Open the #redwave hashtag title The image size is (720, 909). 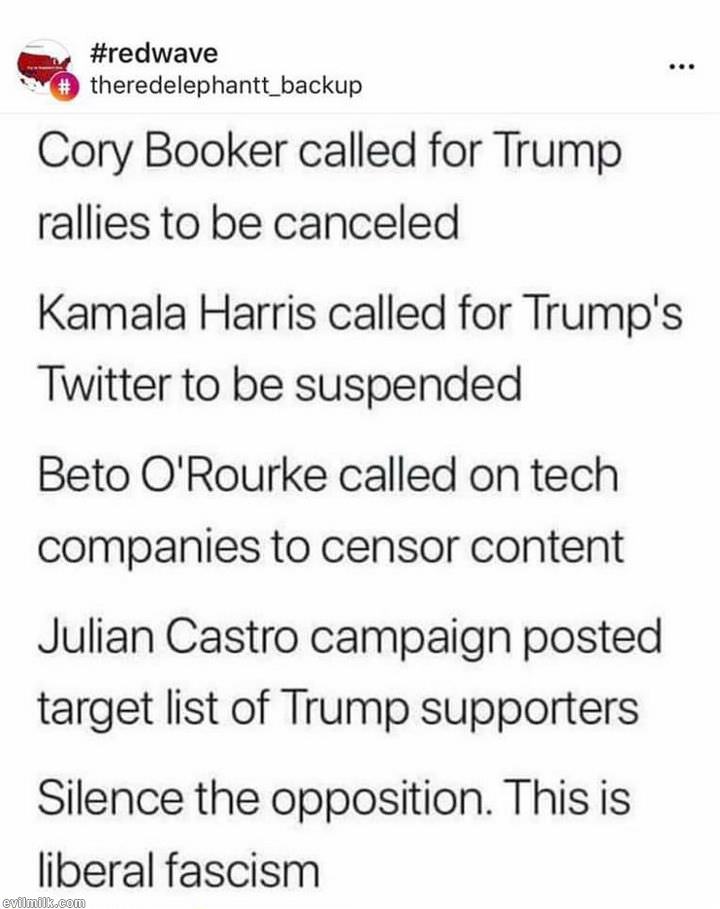(153, 52)
